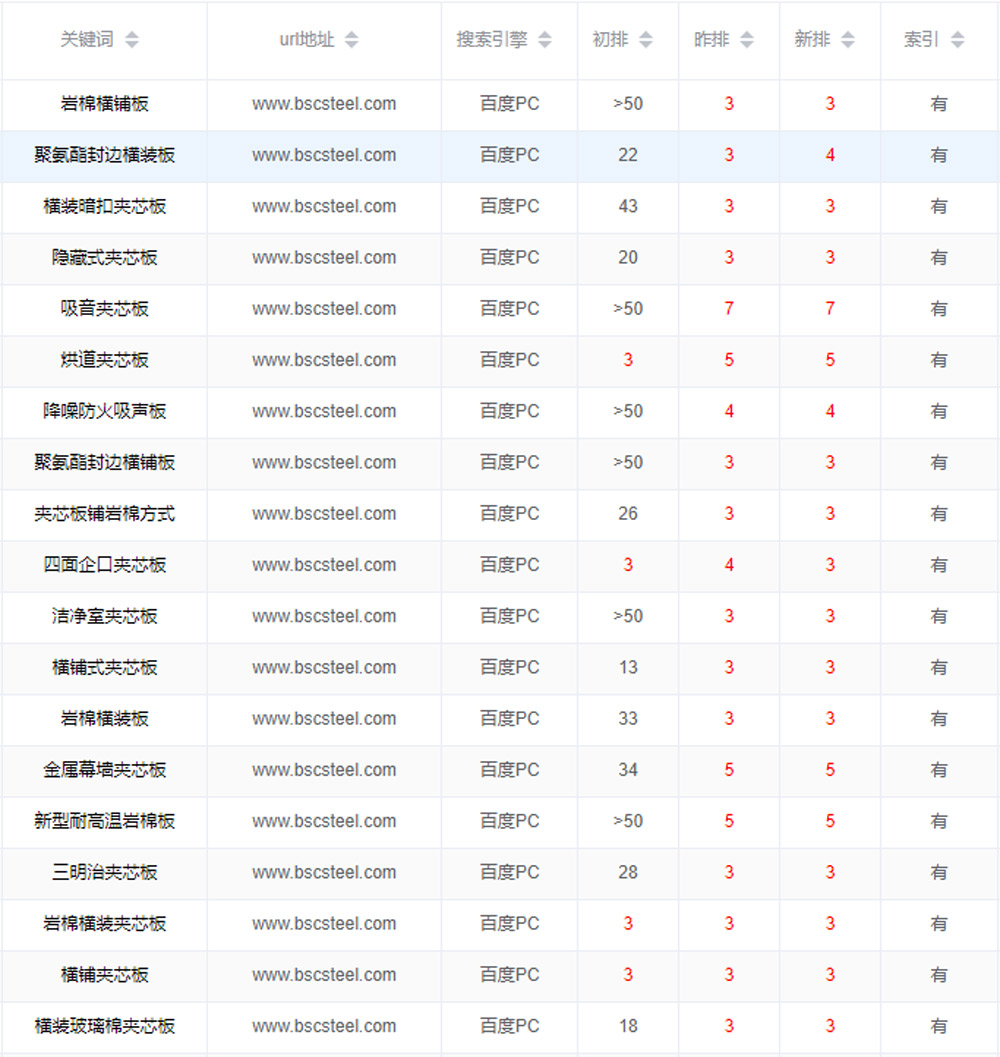This screenshot has width=1000, height=1057.
Task: Click 百度PC in the 洁净室夹芯板 row
Action: click(509, 616)
